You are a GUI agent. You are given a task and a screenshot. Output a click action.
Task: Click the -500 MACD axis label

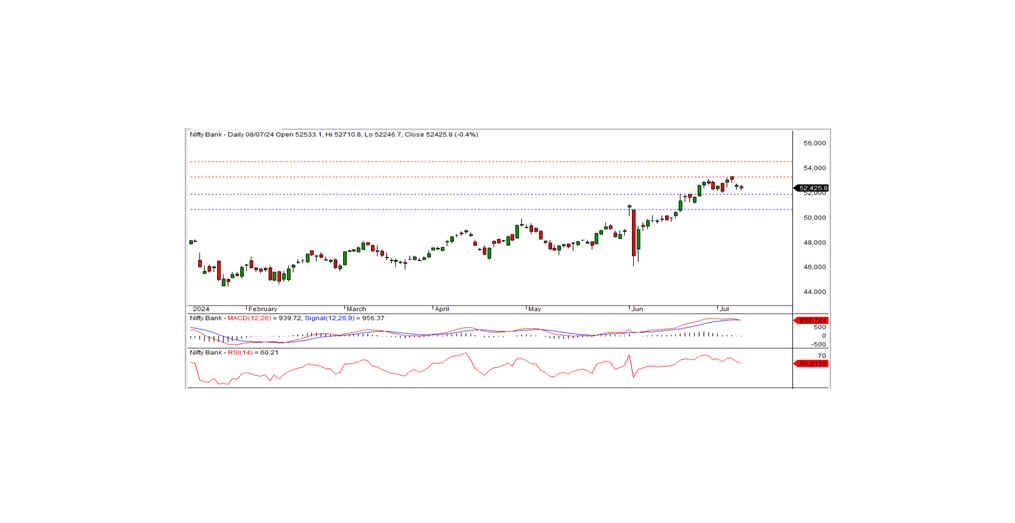point(818,344)
